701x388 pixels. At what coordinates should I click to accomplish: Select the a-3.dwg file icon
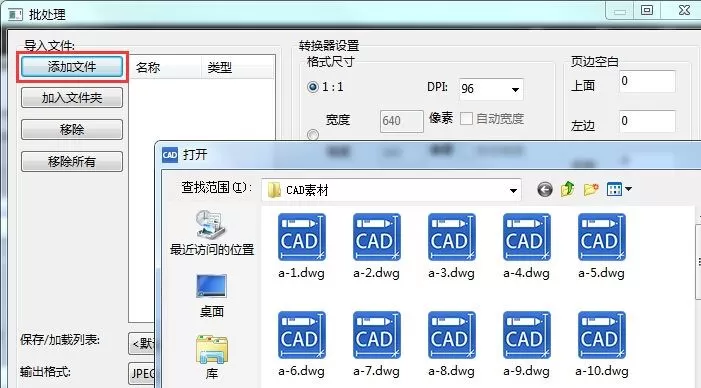click(452, 237)
